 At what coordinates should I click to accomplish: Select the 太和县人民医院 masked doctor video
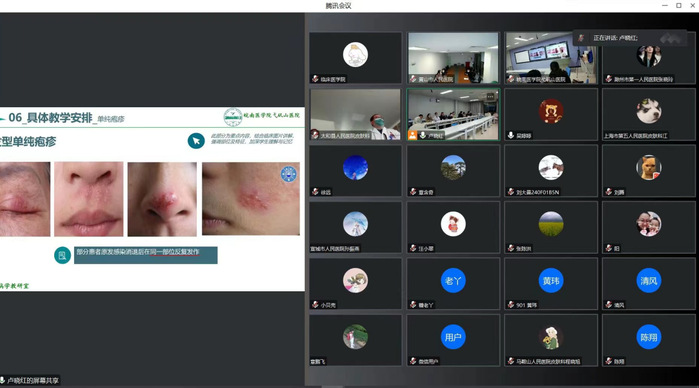(x=355, y=114)
